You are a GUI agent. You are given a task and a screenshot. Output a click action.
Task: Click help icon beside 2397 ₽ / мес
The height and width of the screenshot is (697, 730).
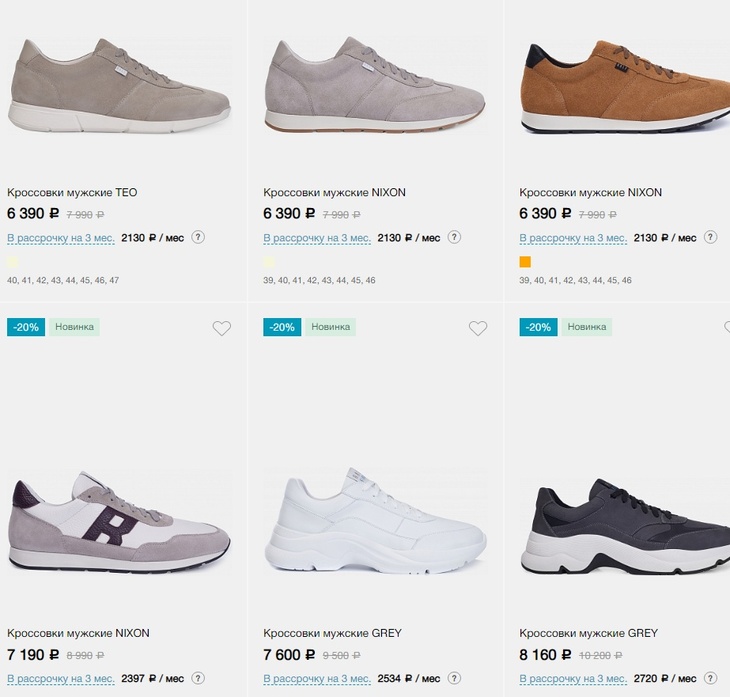(198, 678)
